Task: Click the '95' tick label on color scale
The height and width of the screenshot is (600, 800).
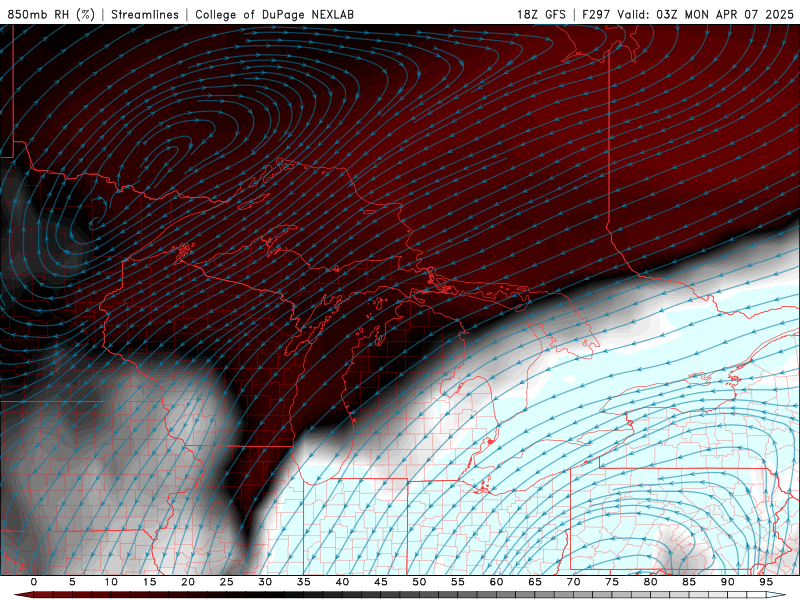Action: point(766,582)
